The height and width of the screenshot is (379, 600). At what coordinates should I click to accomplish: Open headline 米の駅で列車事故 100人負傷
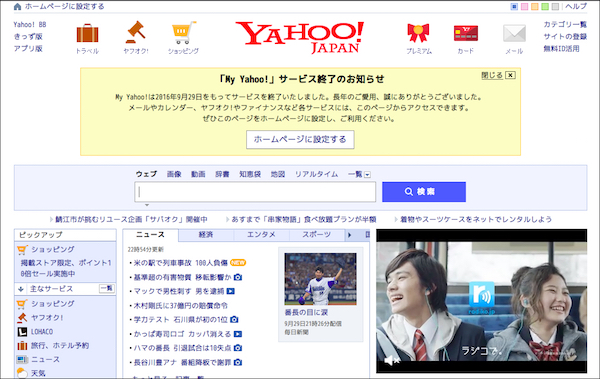(x=181, y=263)
